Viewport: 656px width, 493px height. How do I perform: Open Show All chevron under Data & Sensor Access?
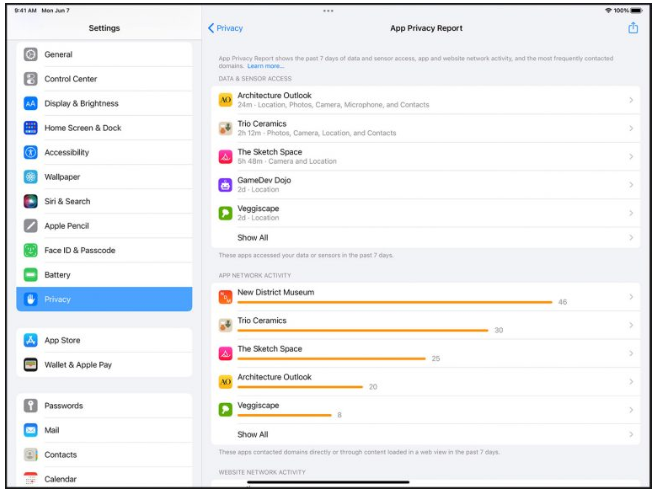631,238
